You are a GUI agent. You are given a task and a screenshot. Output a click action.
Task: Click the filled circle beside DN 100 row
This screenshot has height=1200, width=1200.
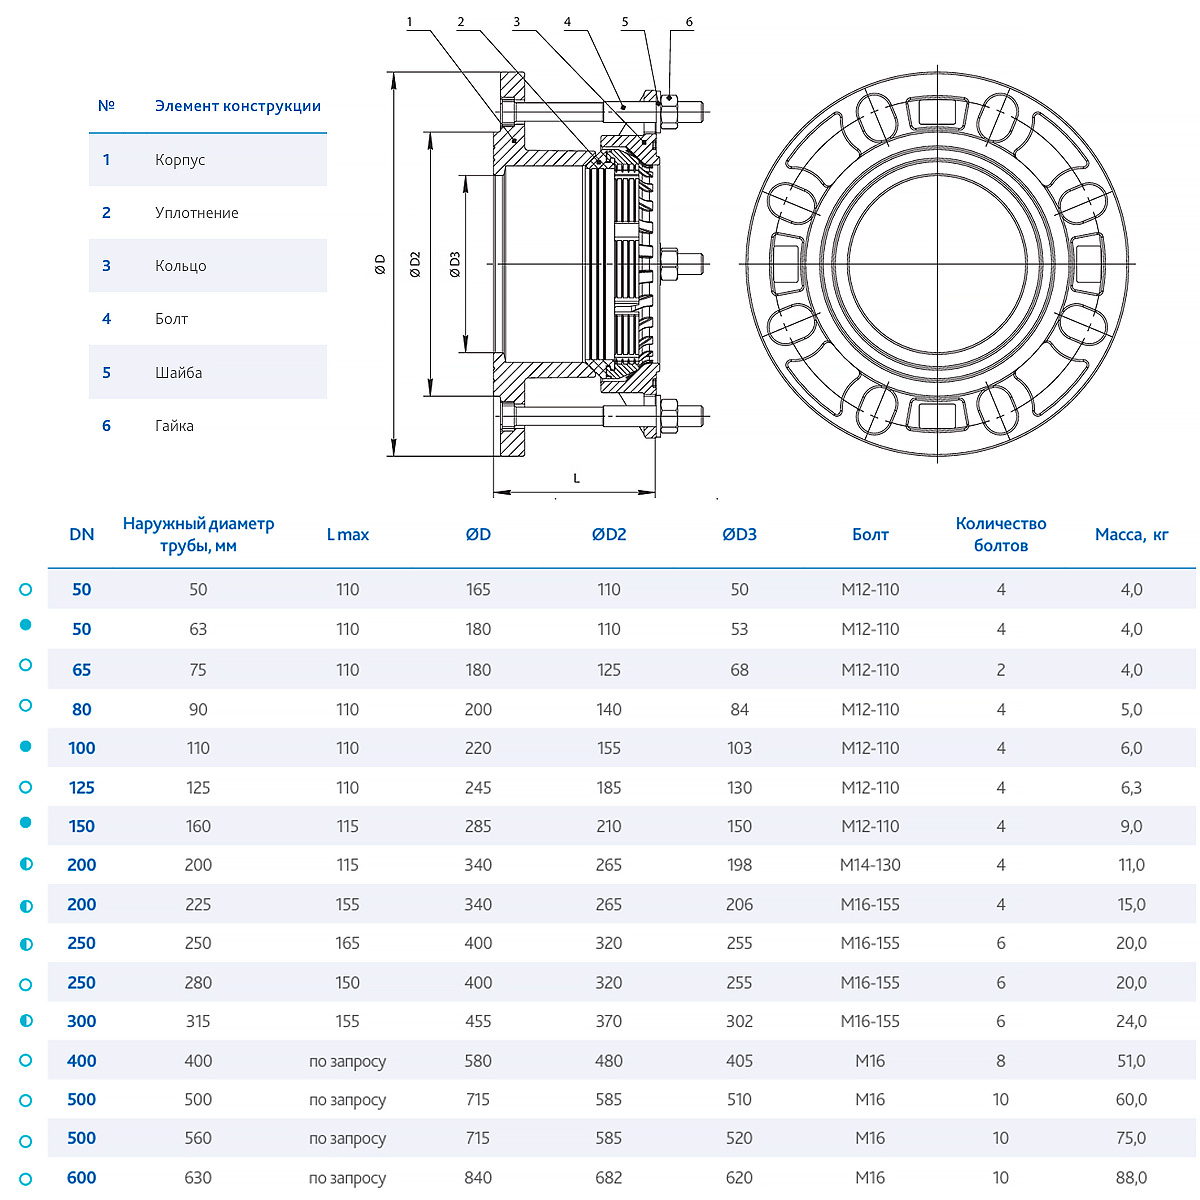click(26, 747)
